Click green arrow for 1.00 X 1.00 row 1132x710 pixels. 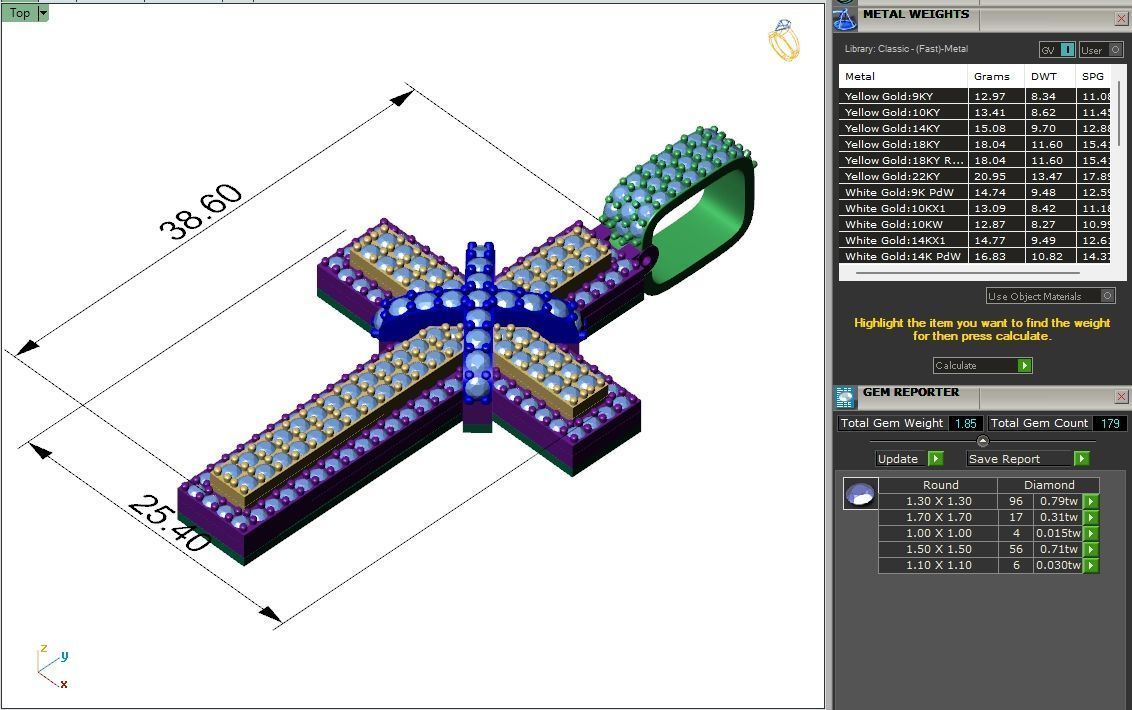1091,533
